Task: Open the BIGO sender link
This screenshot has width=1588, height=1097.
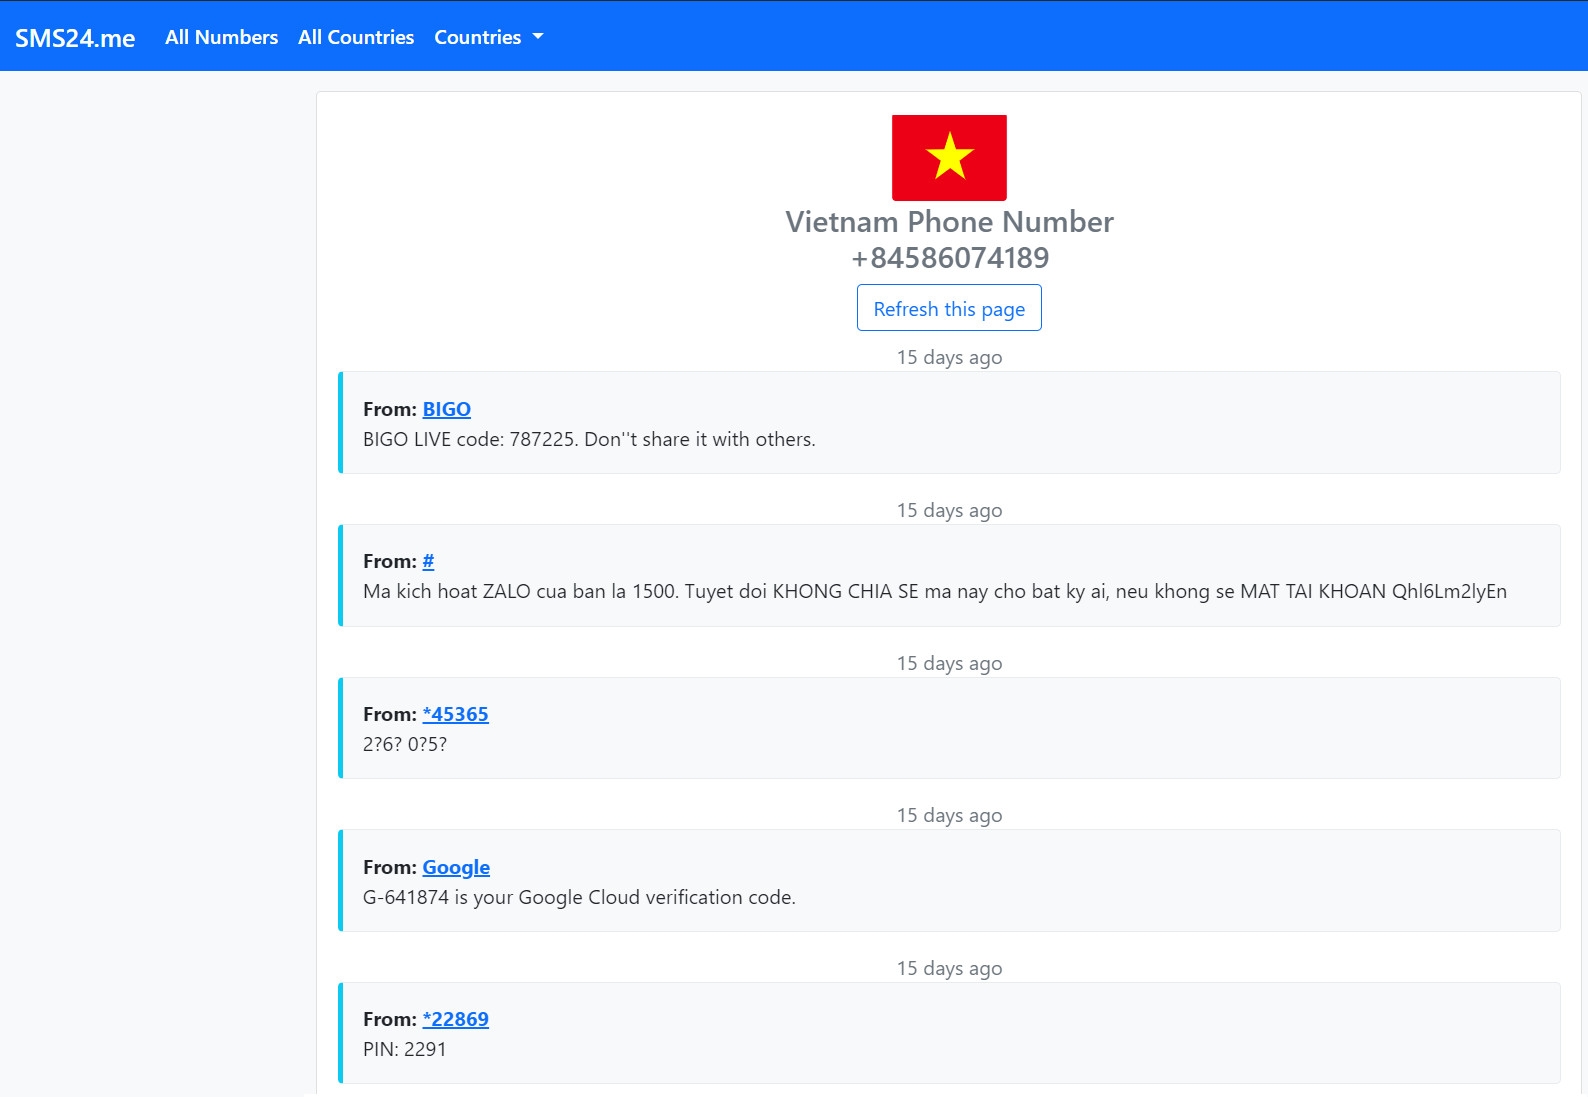Action: pyautogui.click(x=446, y=409)
